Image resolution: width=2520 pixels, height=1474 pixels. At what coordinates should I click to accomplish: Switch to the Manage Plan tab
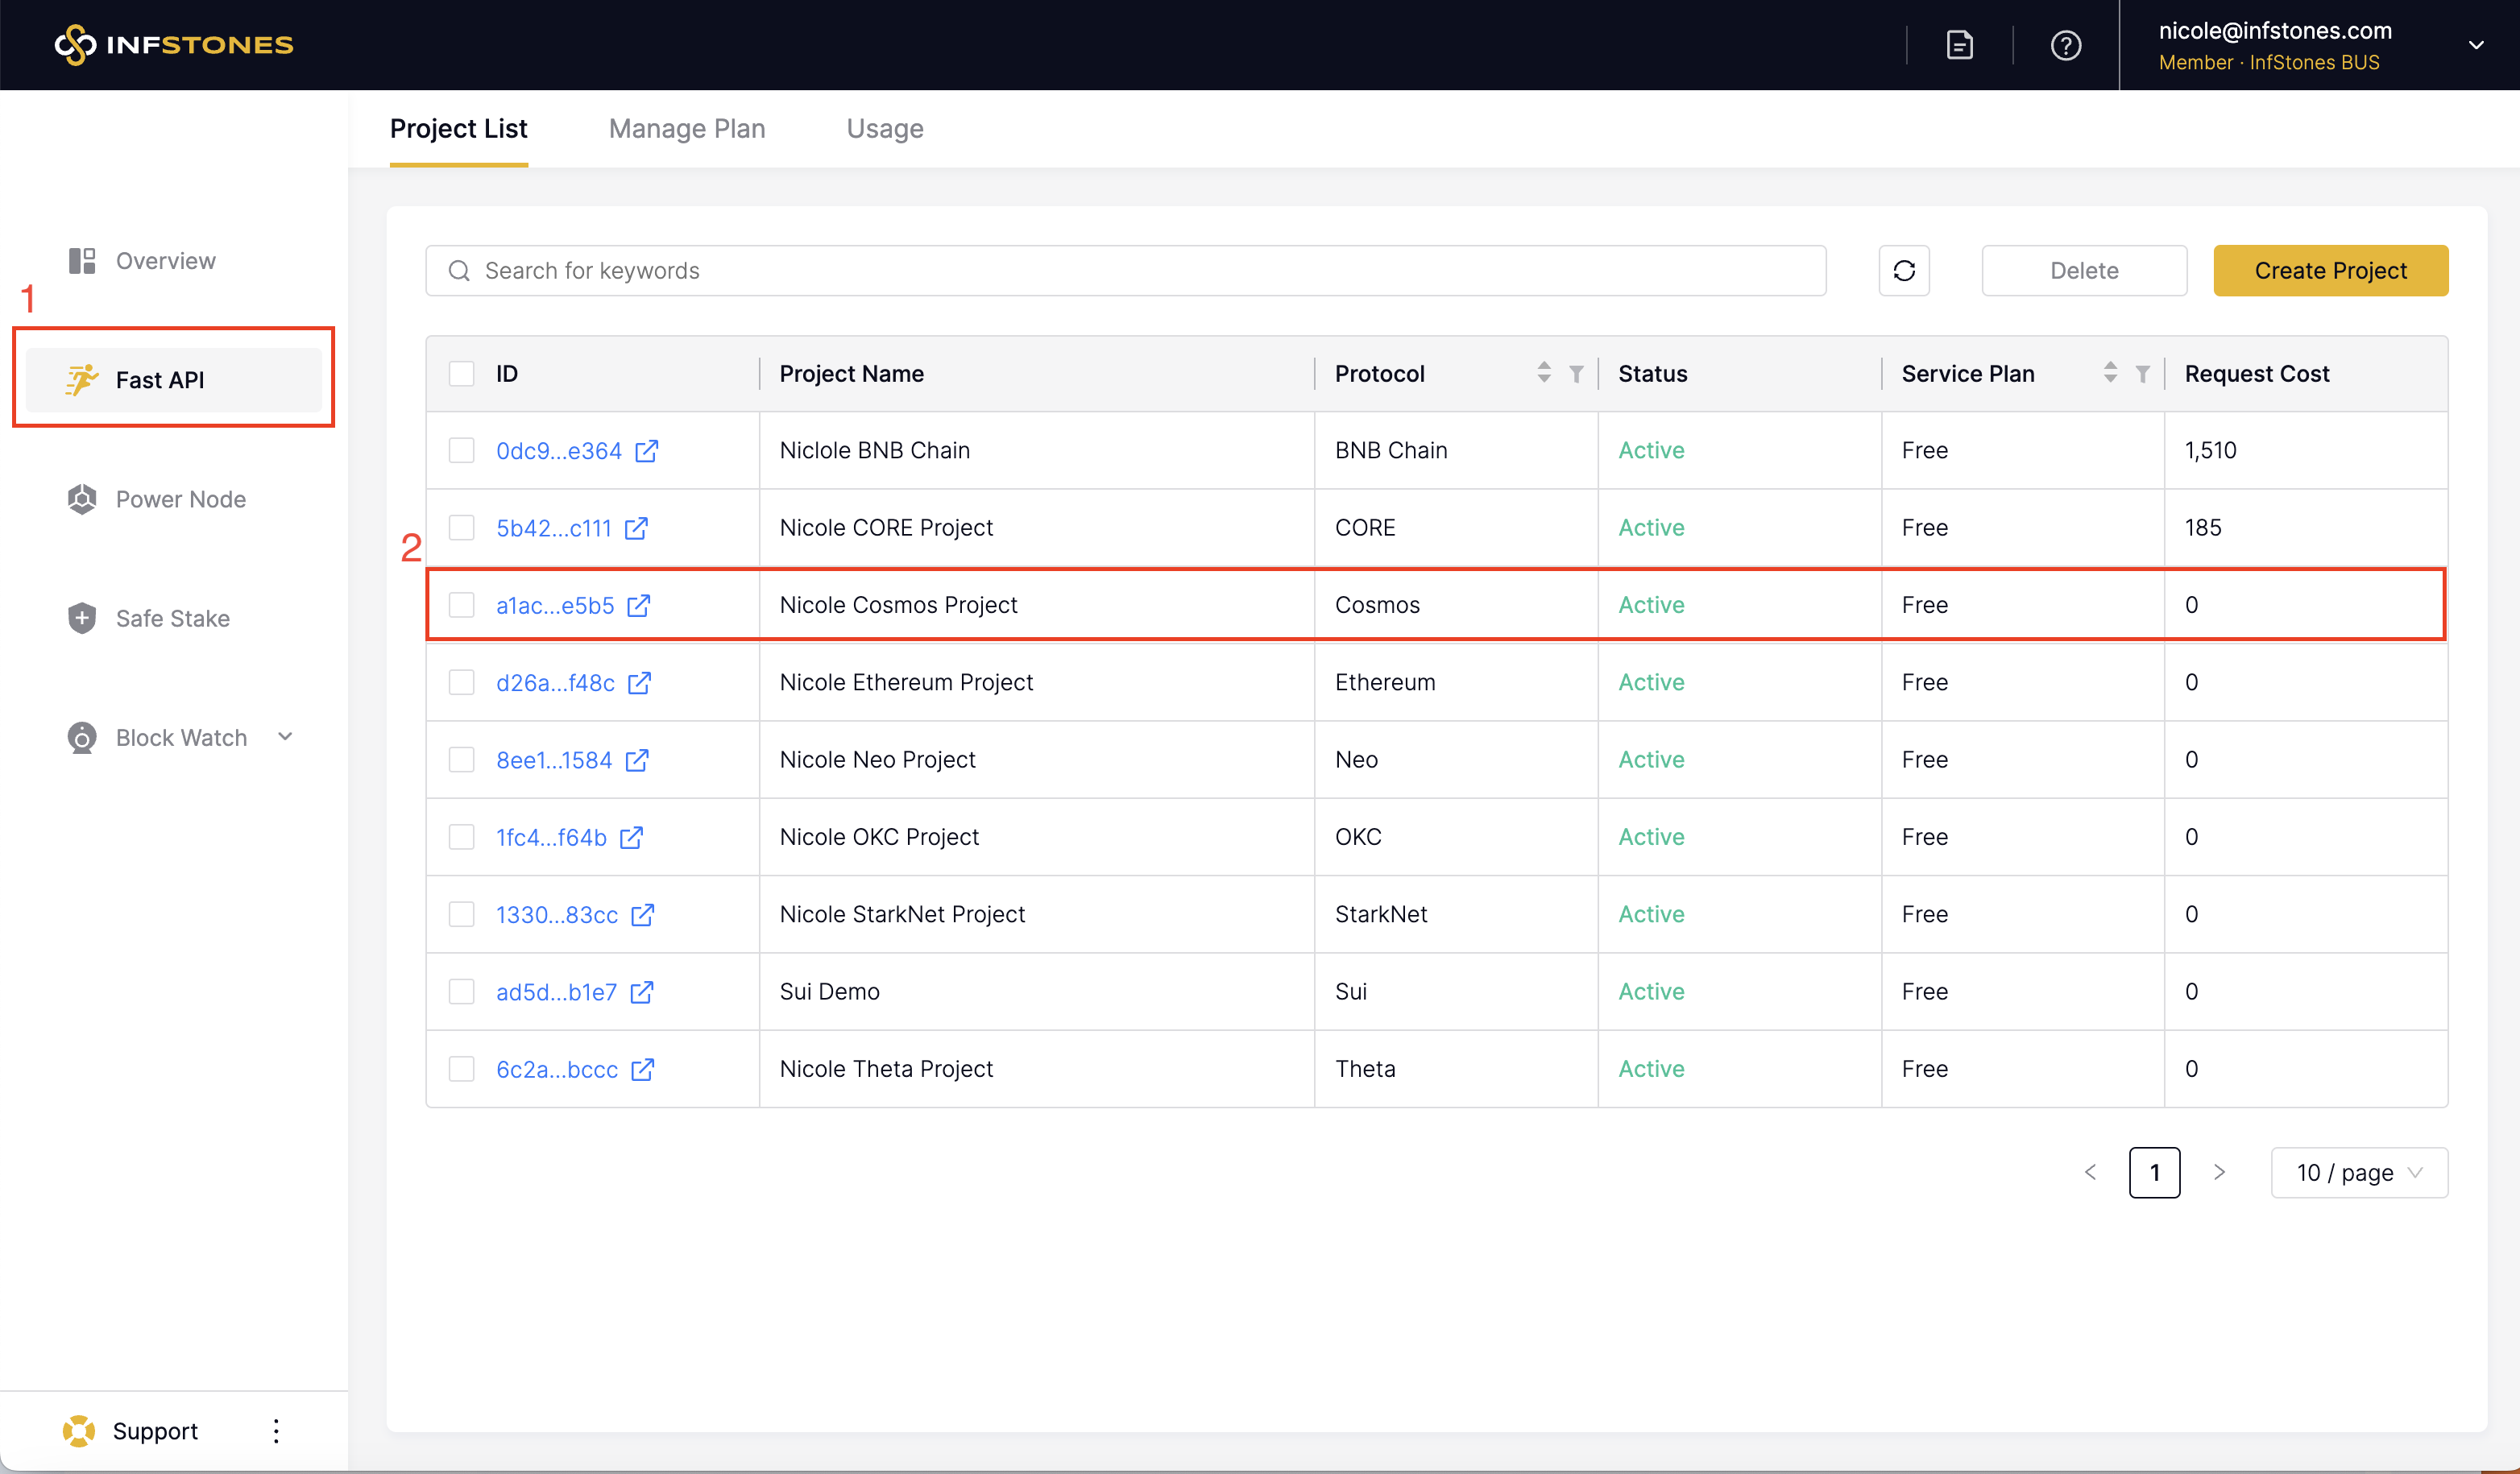tap(686, 129)
